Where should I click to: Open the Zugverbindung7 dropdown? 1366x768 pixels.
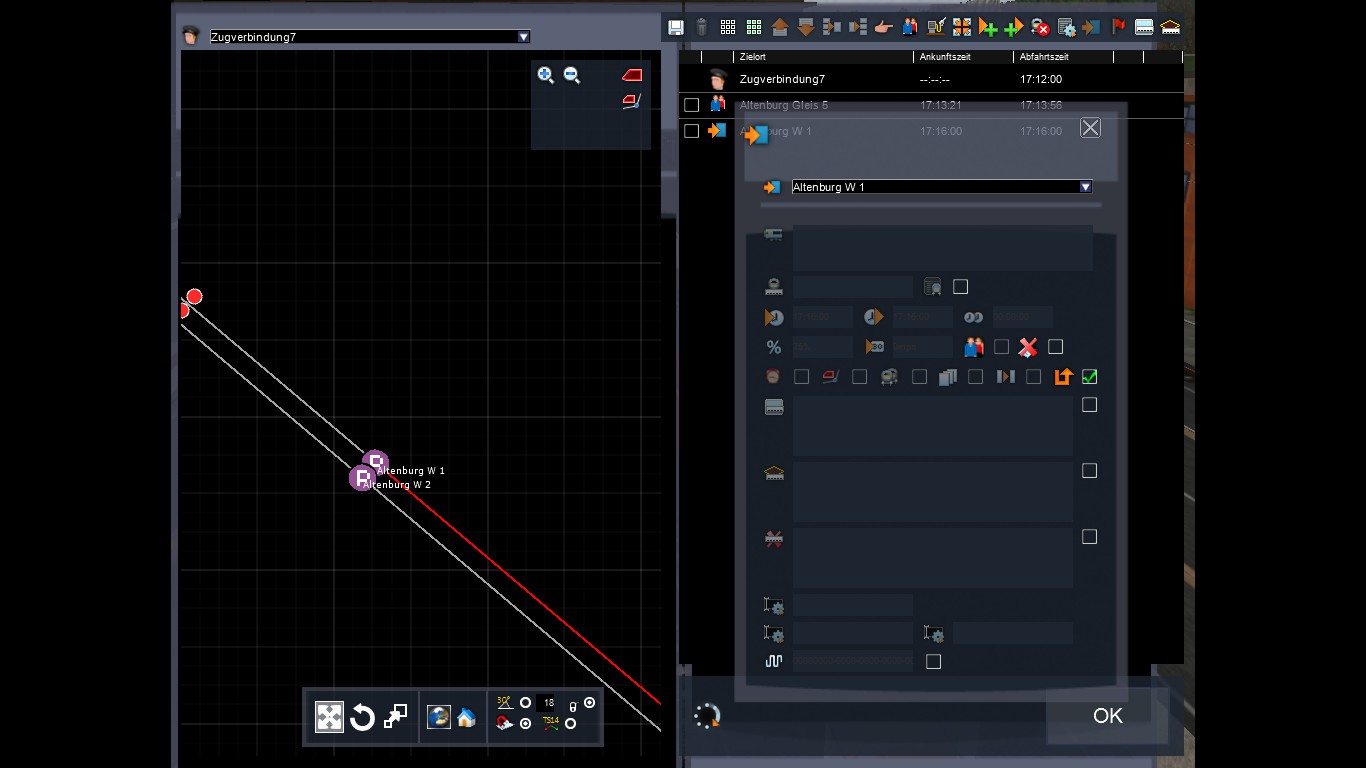[523, 37]
